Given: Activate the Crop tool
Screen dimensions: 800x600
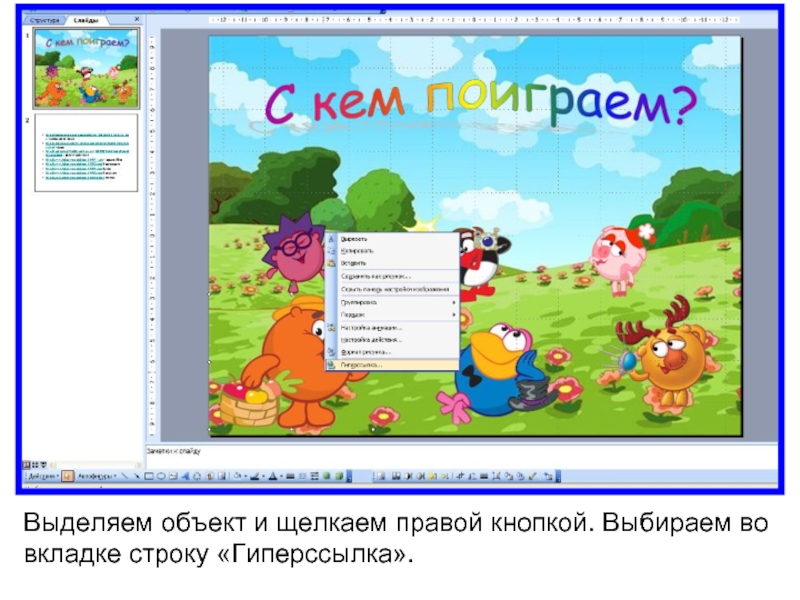Looking at the screenshot, I should coord(460,477).
